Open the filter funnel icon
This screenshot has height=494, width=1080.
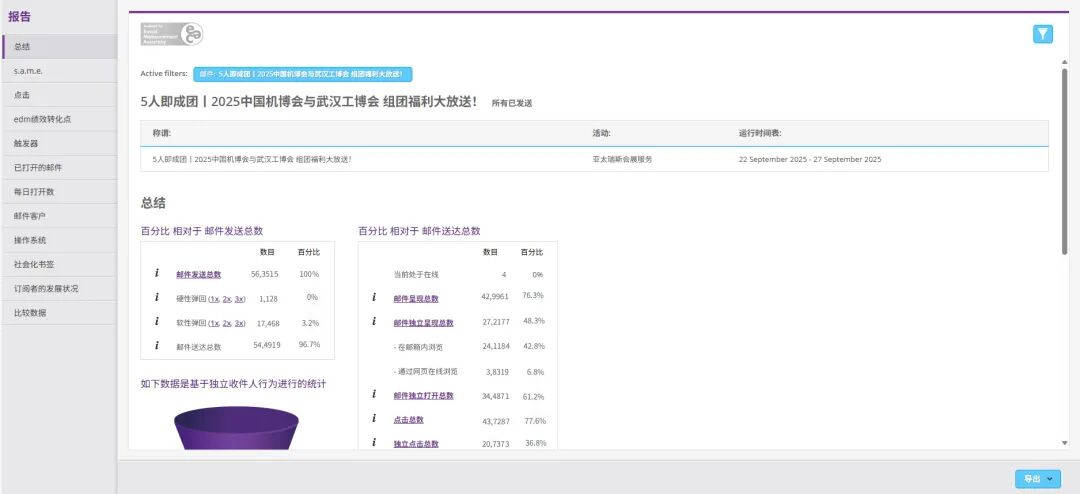(x=1043, y=34)
